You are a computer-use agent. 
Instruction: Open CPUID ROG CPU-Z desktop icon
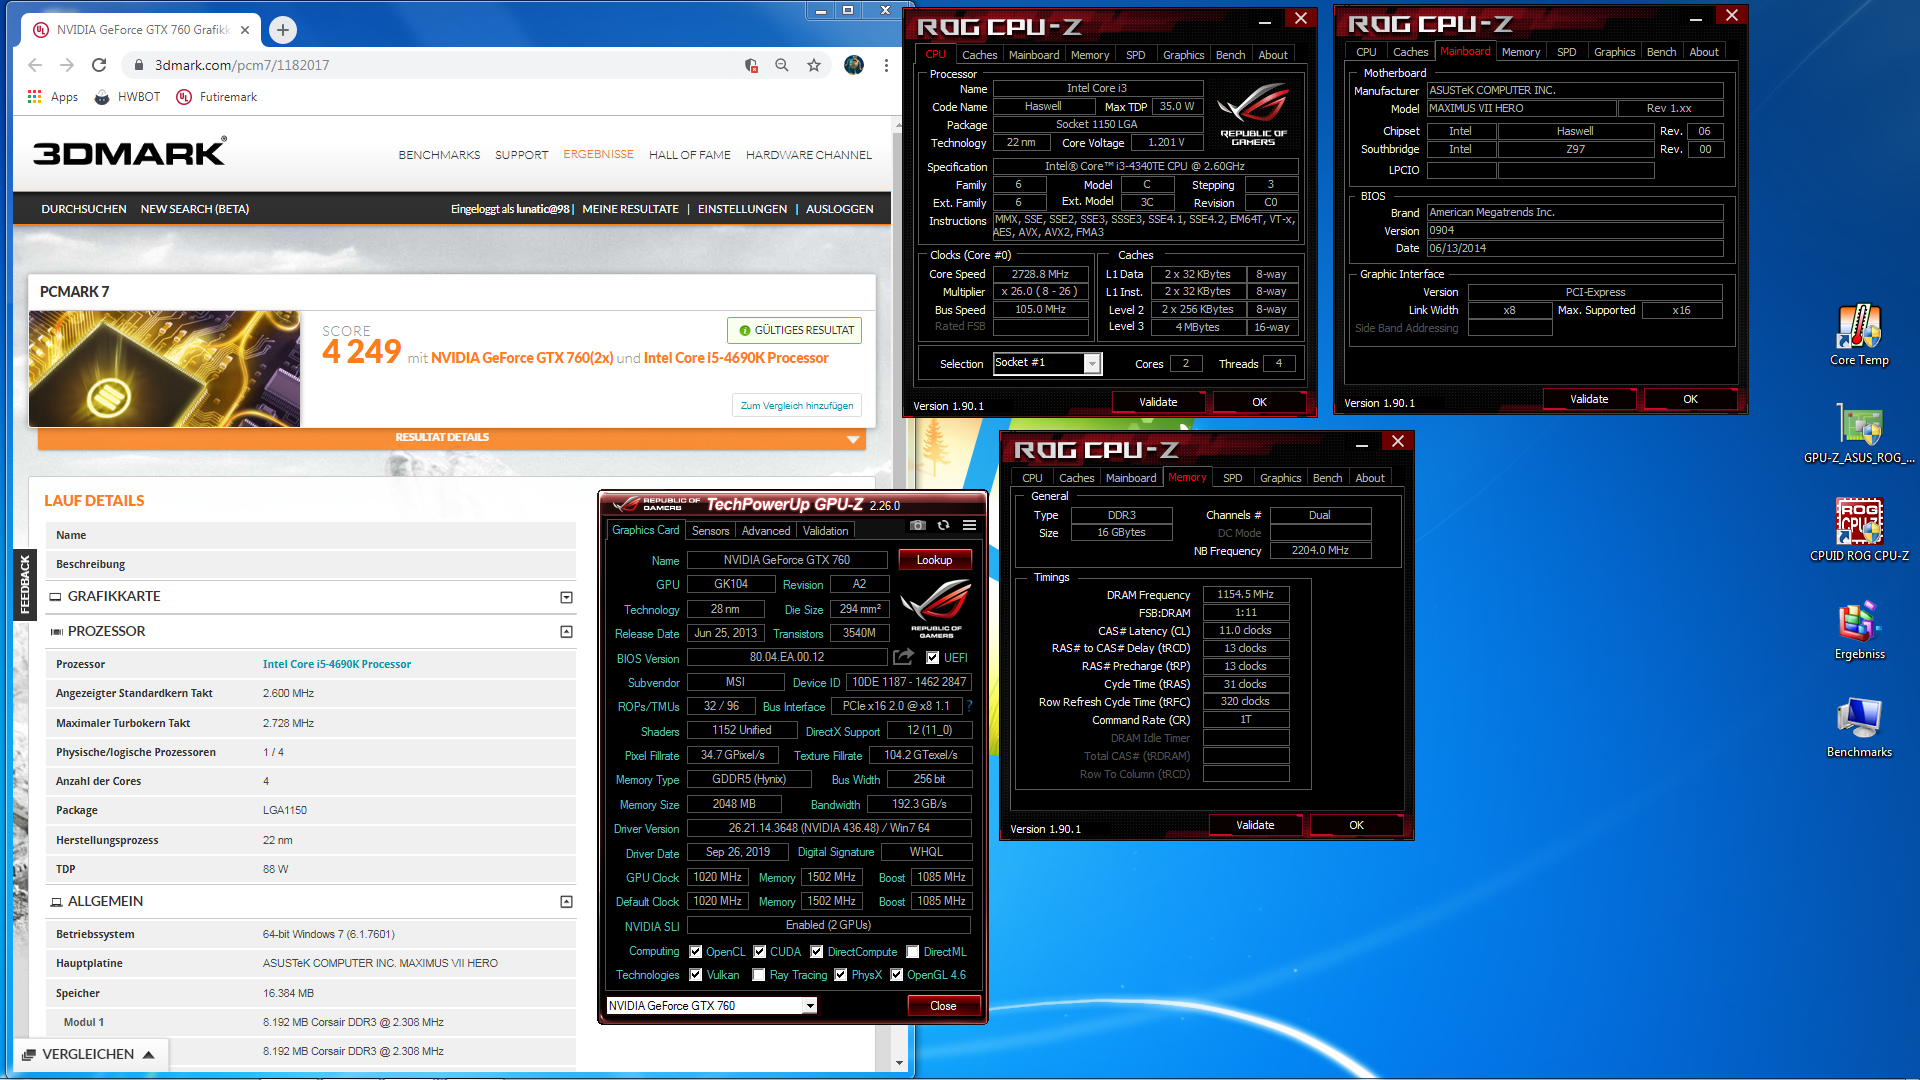pyautogui.click(x=1859, y=530)
